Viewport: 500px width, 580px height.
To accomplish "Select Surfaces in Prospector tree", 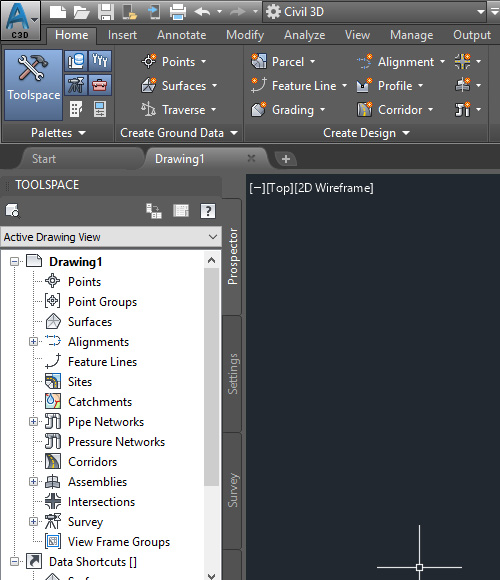I will [x=90, y=322].
